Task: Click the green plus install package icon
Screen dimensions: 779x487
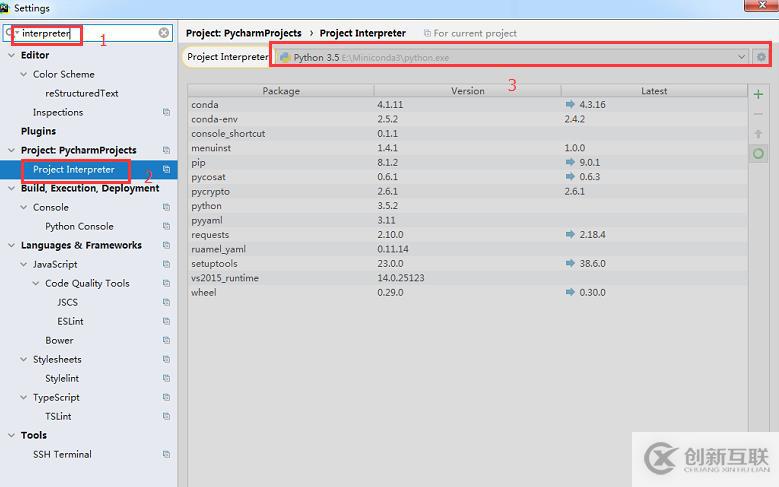Action: (x=758, y=94)
